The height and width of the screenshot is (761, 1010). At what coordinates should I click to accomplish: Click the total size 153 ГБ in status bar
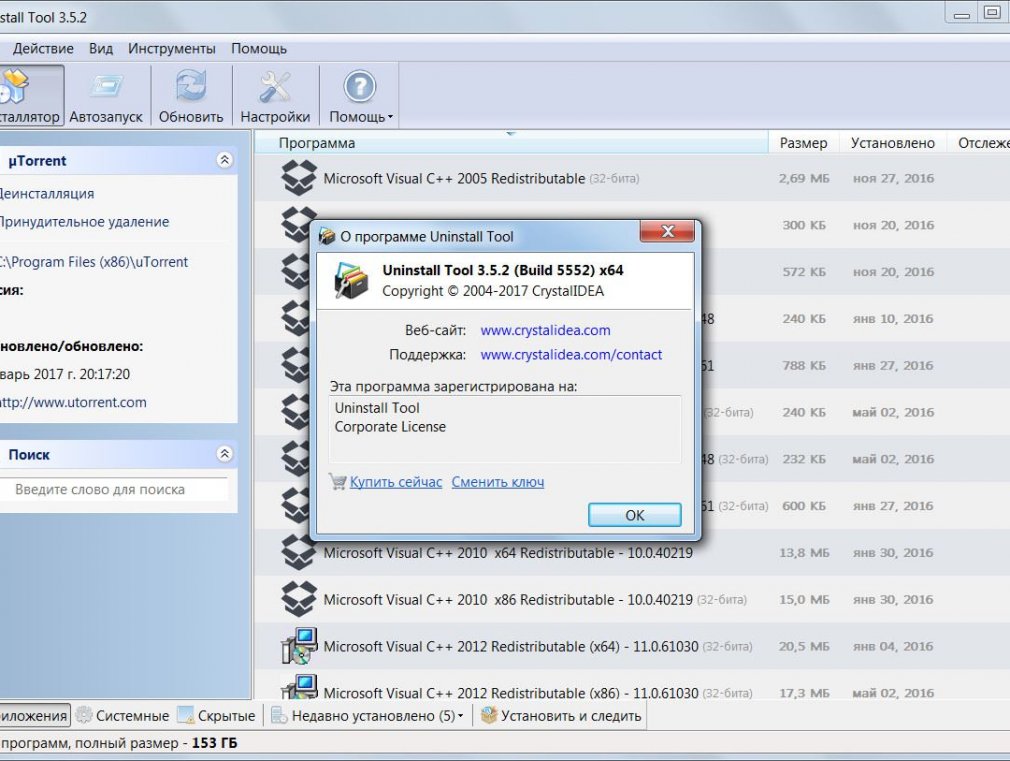click(x=214, y=743)
